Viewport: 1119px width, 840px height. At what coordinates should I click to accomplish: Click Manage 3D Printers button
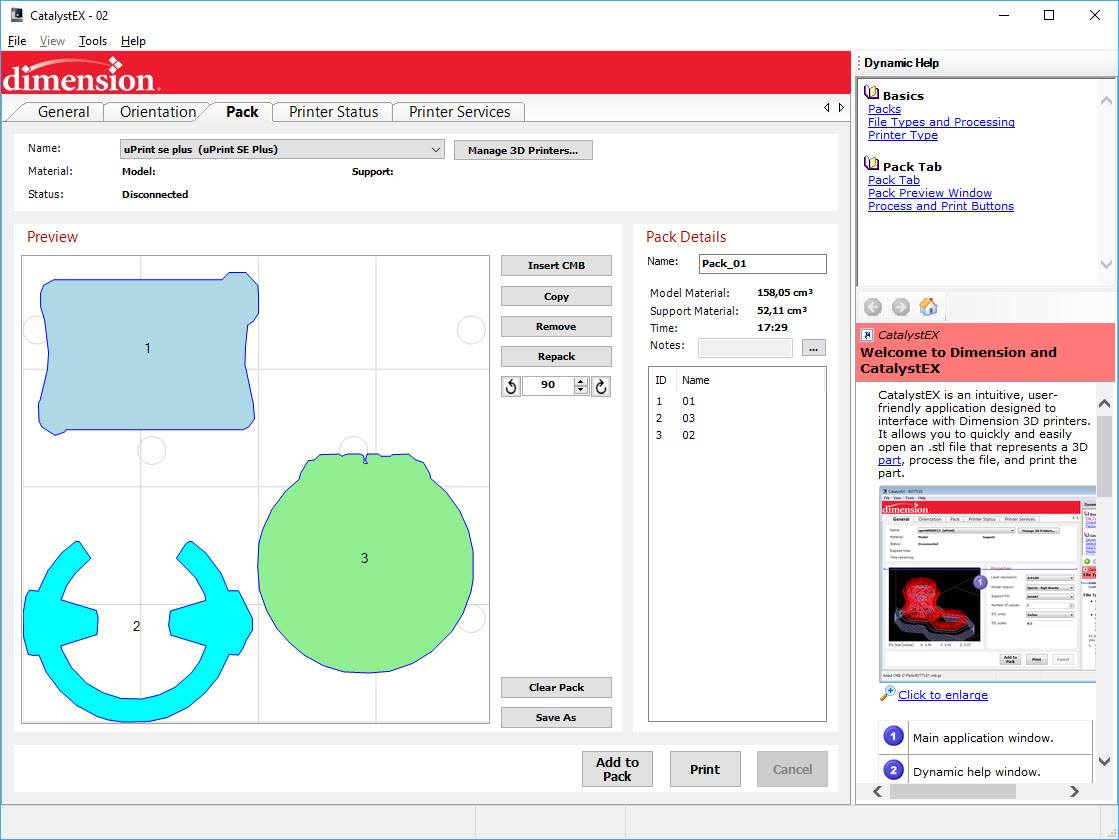click(x=523, y=151)
